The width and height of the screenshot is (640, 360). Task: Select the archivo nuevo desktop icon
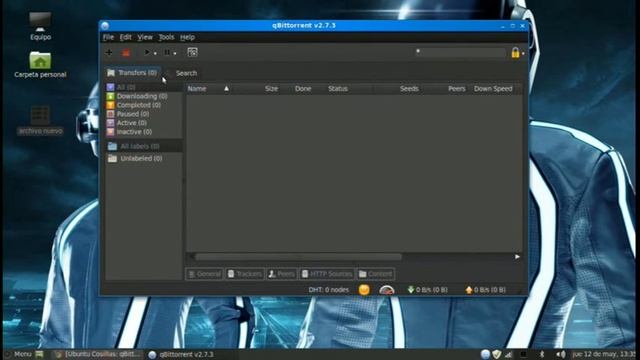pos(40,120)
